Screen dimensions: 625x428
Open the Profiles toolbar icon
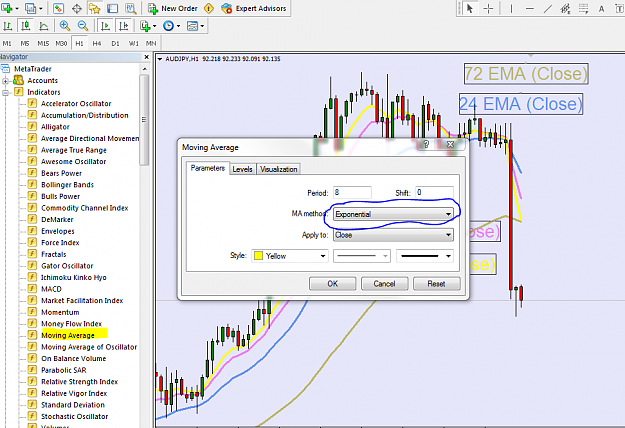tap(30, 8)
